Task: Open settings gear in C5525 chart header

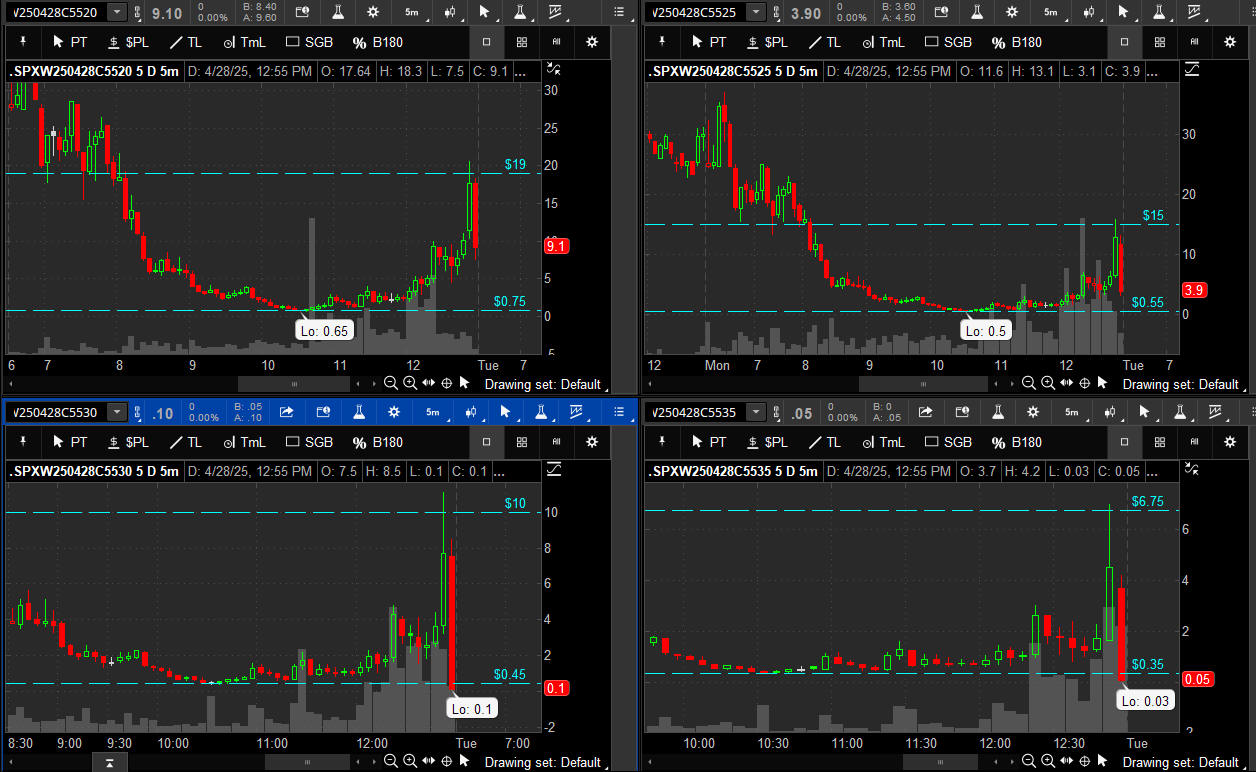Action: pyautogui.click(x=1012, y=12)
